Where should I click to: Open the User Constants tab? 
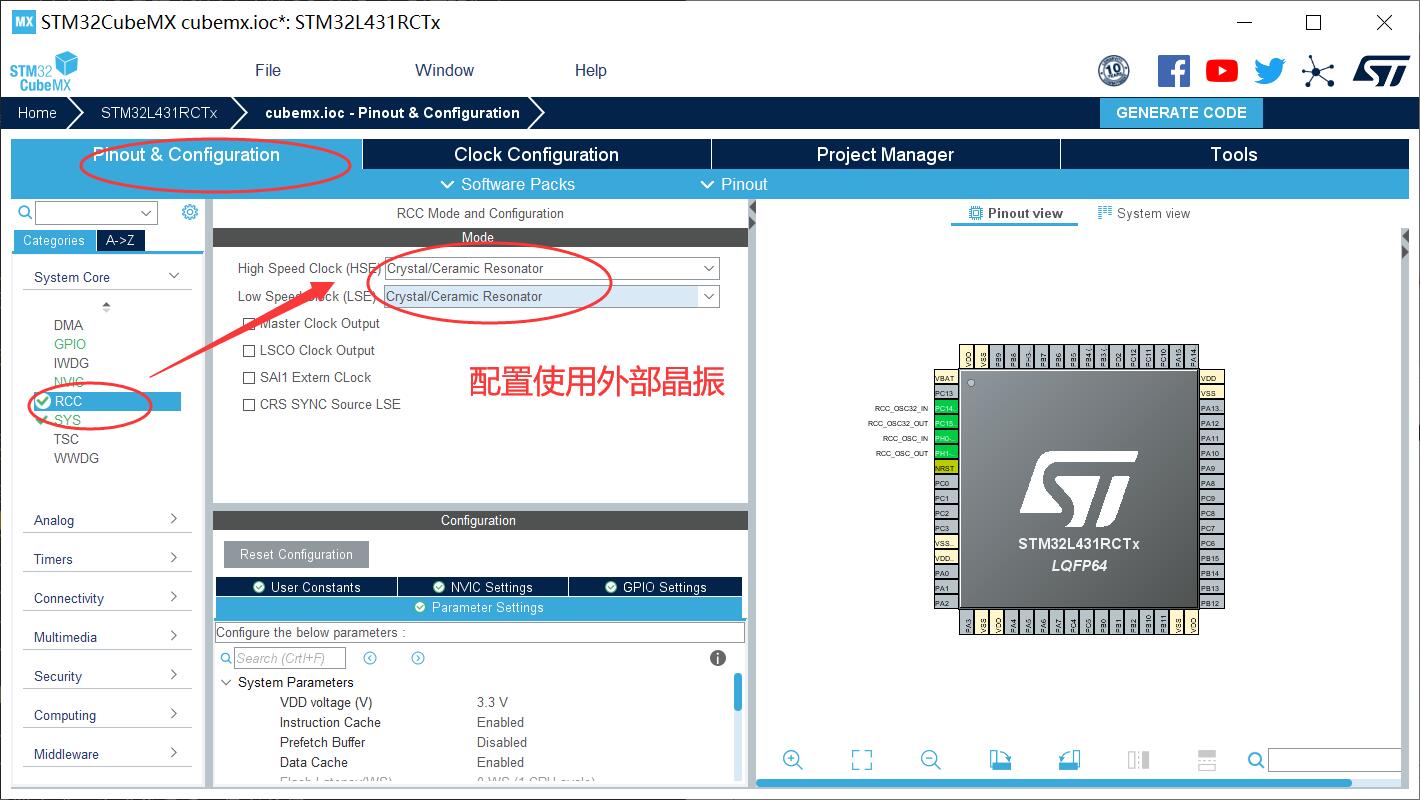[x=306, y=587]
